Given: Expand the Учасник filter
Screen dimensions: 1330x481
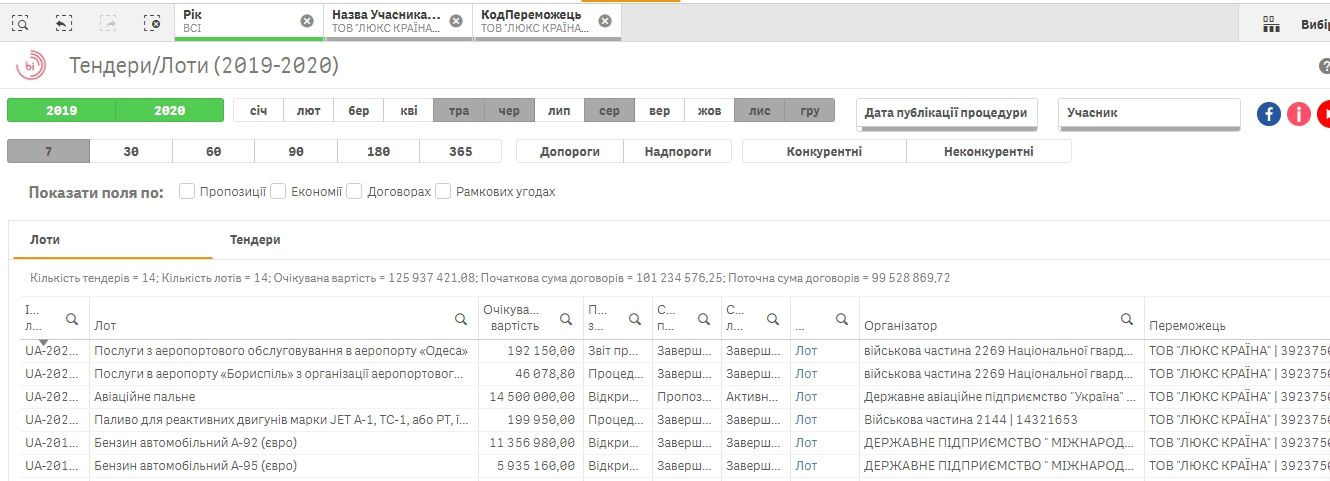Looking at the screenshot, I should click(x=1149, y=114).
